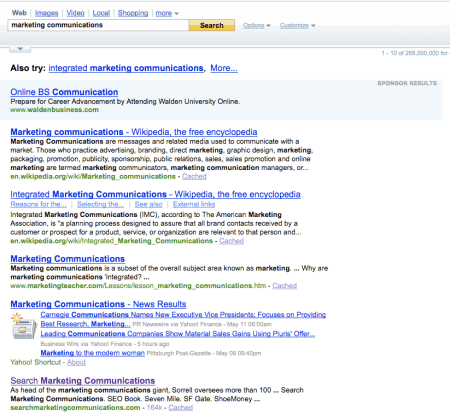Click searchmarketingcommunications.com green URL text
This screenshot has width=450, height=416.
(75, 408)
